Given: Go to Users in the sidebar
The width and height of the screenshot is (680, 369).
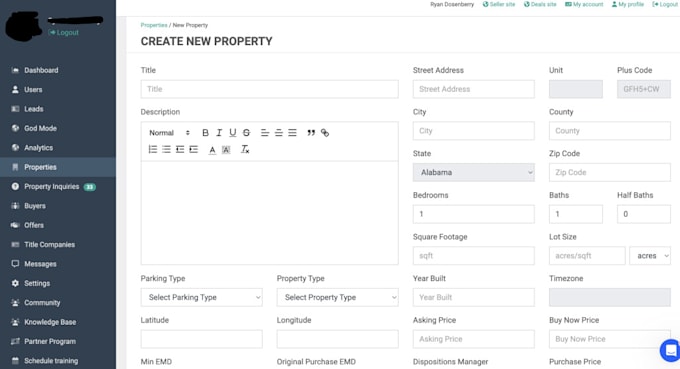Looking at the screenshot, I should coord(58,90).
